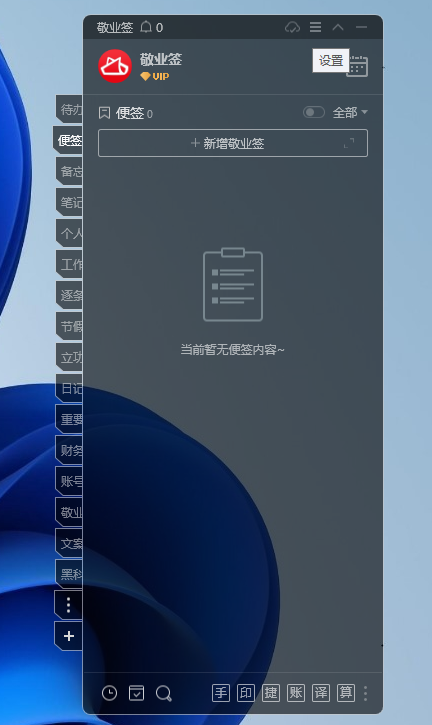Collapse the panel with the up chevron
Viewport: 432px width, 725px height.
338,27
